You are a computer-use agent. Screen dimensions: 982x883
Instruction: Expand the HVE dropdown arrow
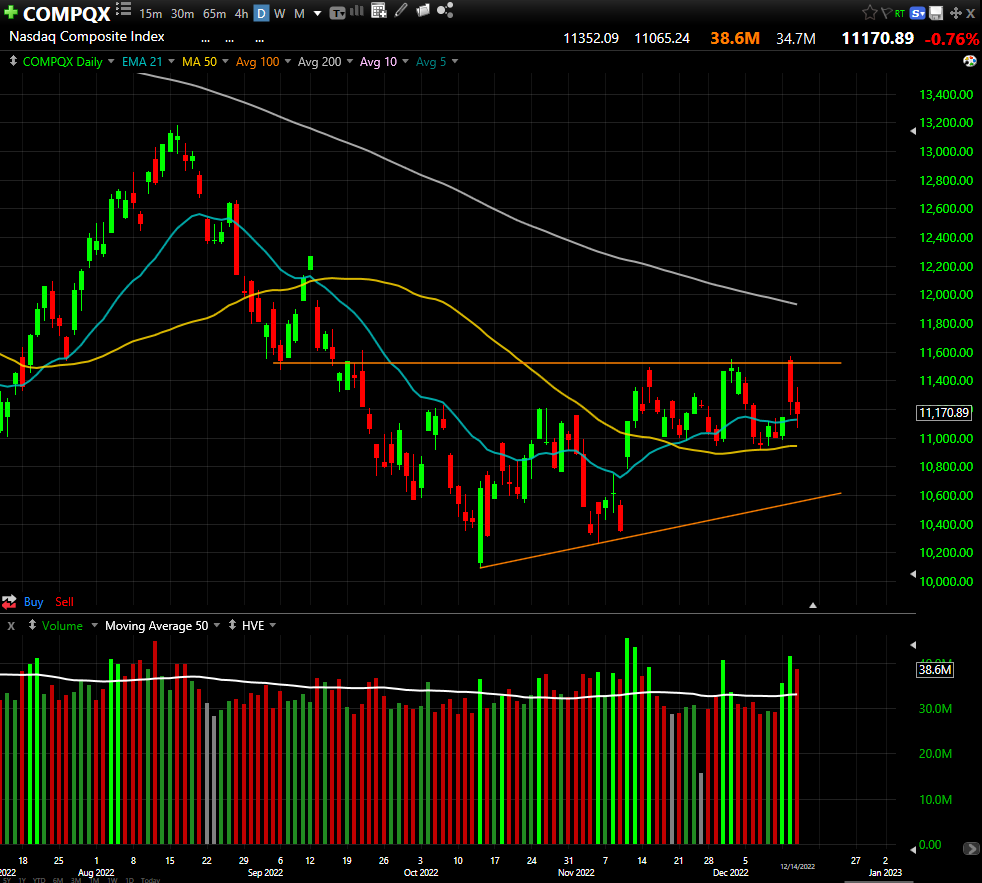tap(272, 625)
